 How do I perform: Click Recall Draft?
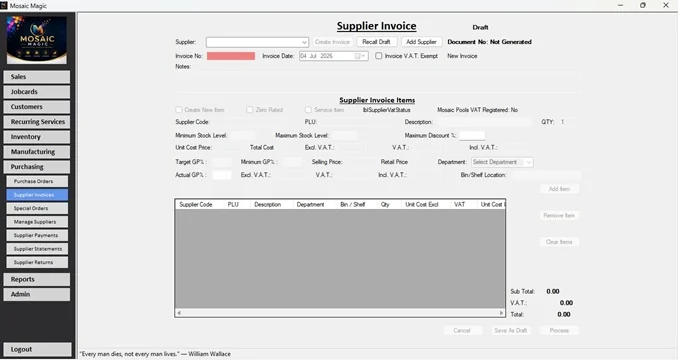[376, 42]
